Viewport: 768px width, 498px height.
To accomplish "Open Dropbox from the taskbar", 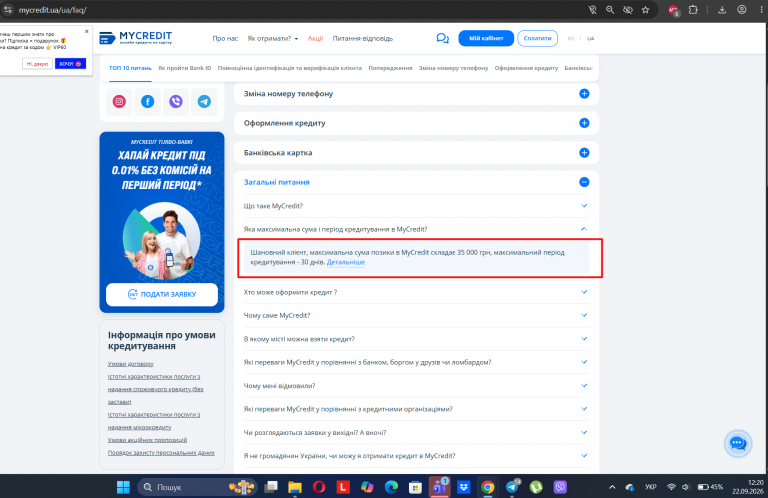I will (x=463, y=487).
